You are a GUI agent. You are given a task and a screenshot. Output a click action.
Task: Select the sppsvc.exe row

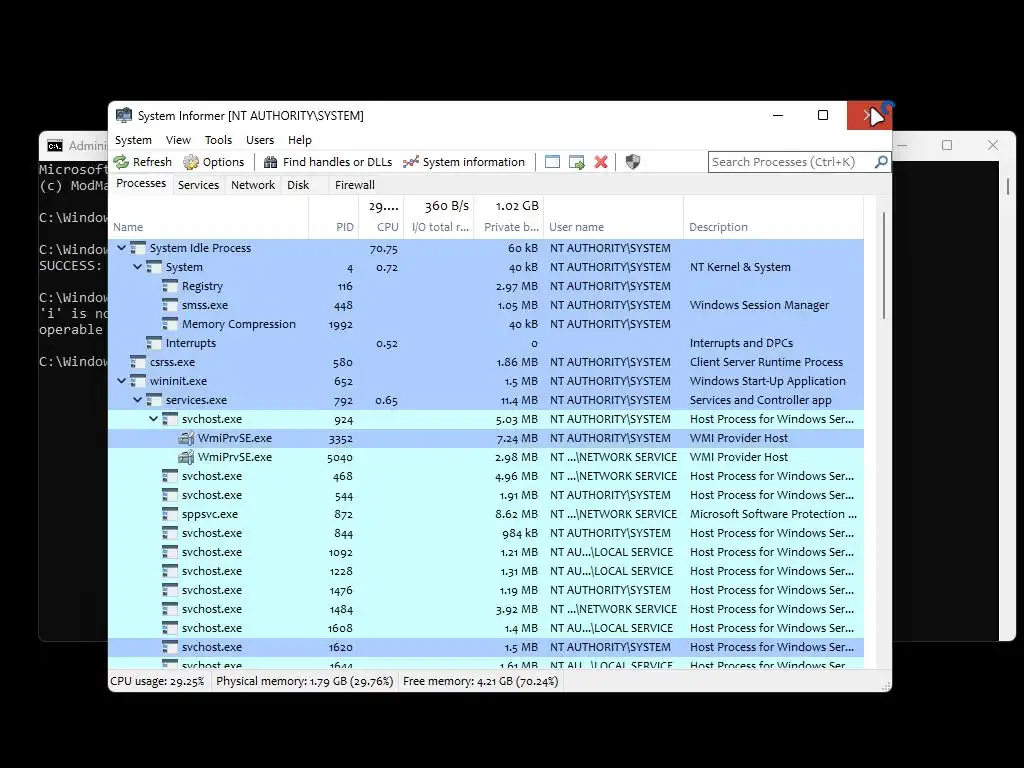(486, 514)
